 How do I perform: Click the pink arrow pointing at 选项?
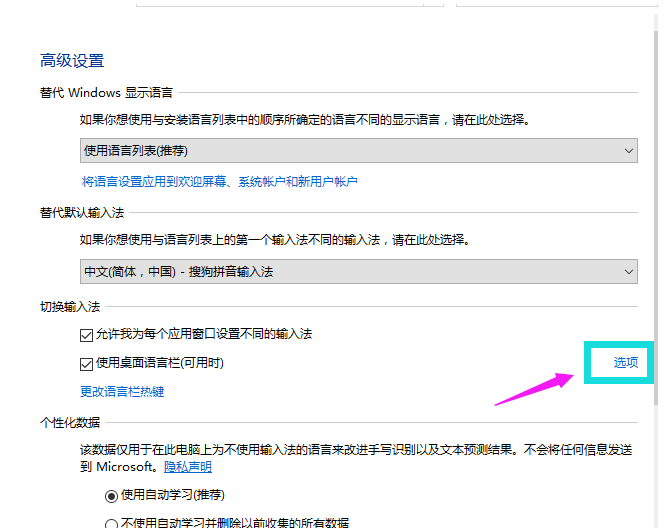[537, 388]
